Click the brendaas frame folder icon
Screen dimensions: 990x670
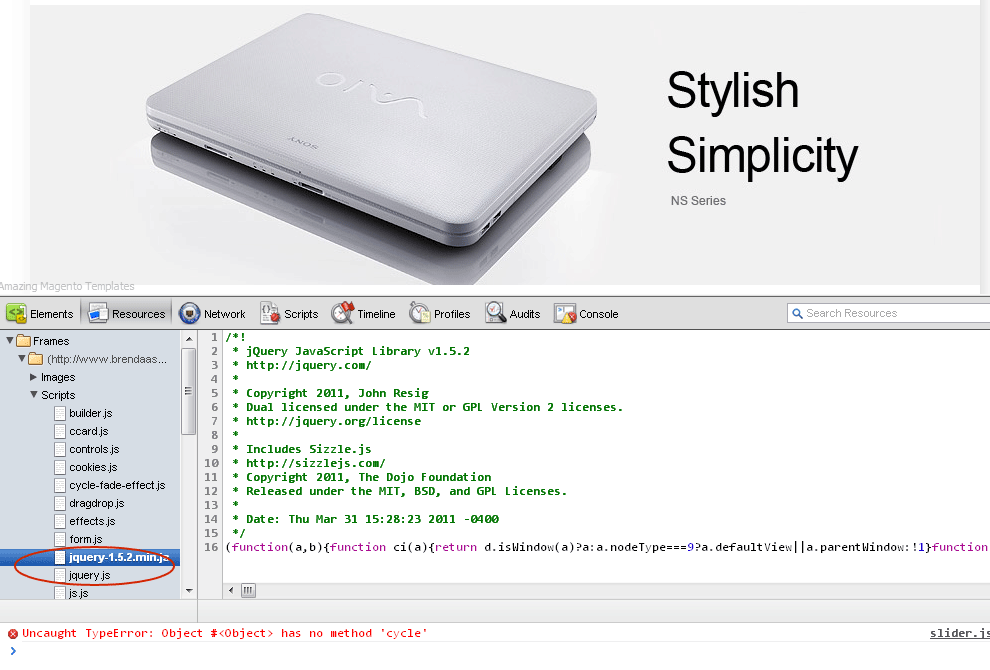36,359
